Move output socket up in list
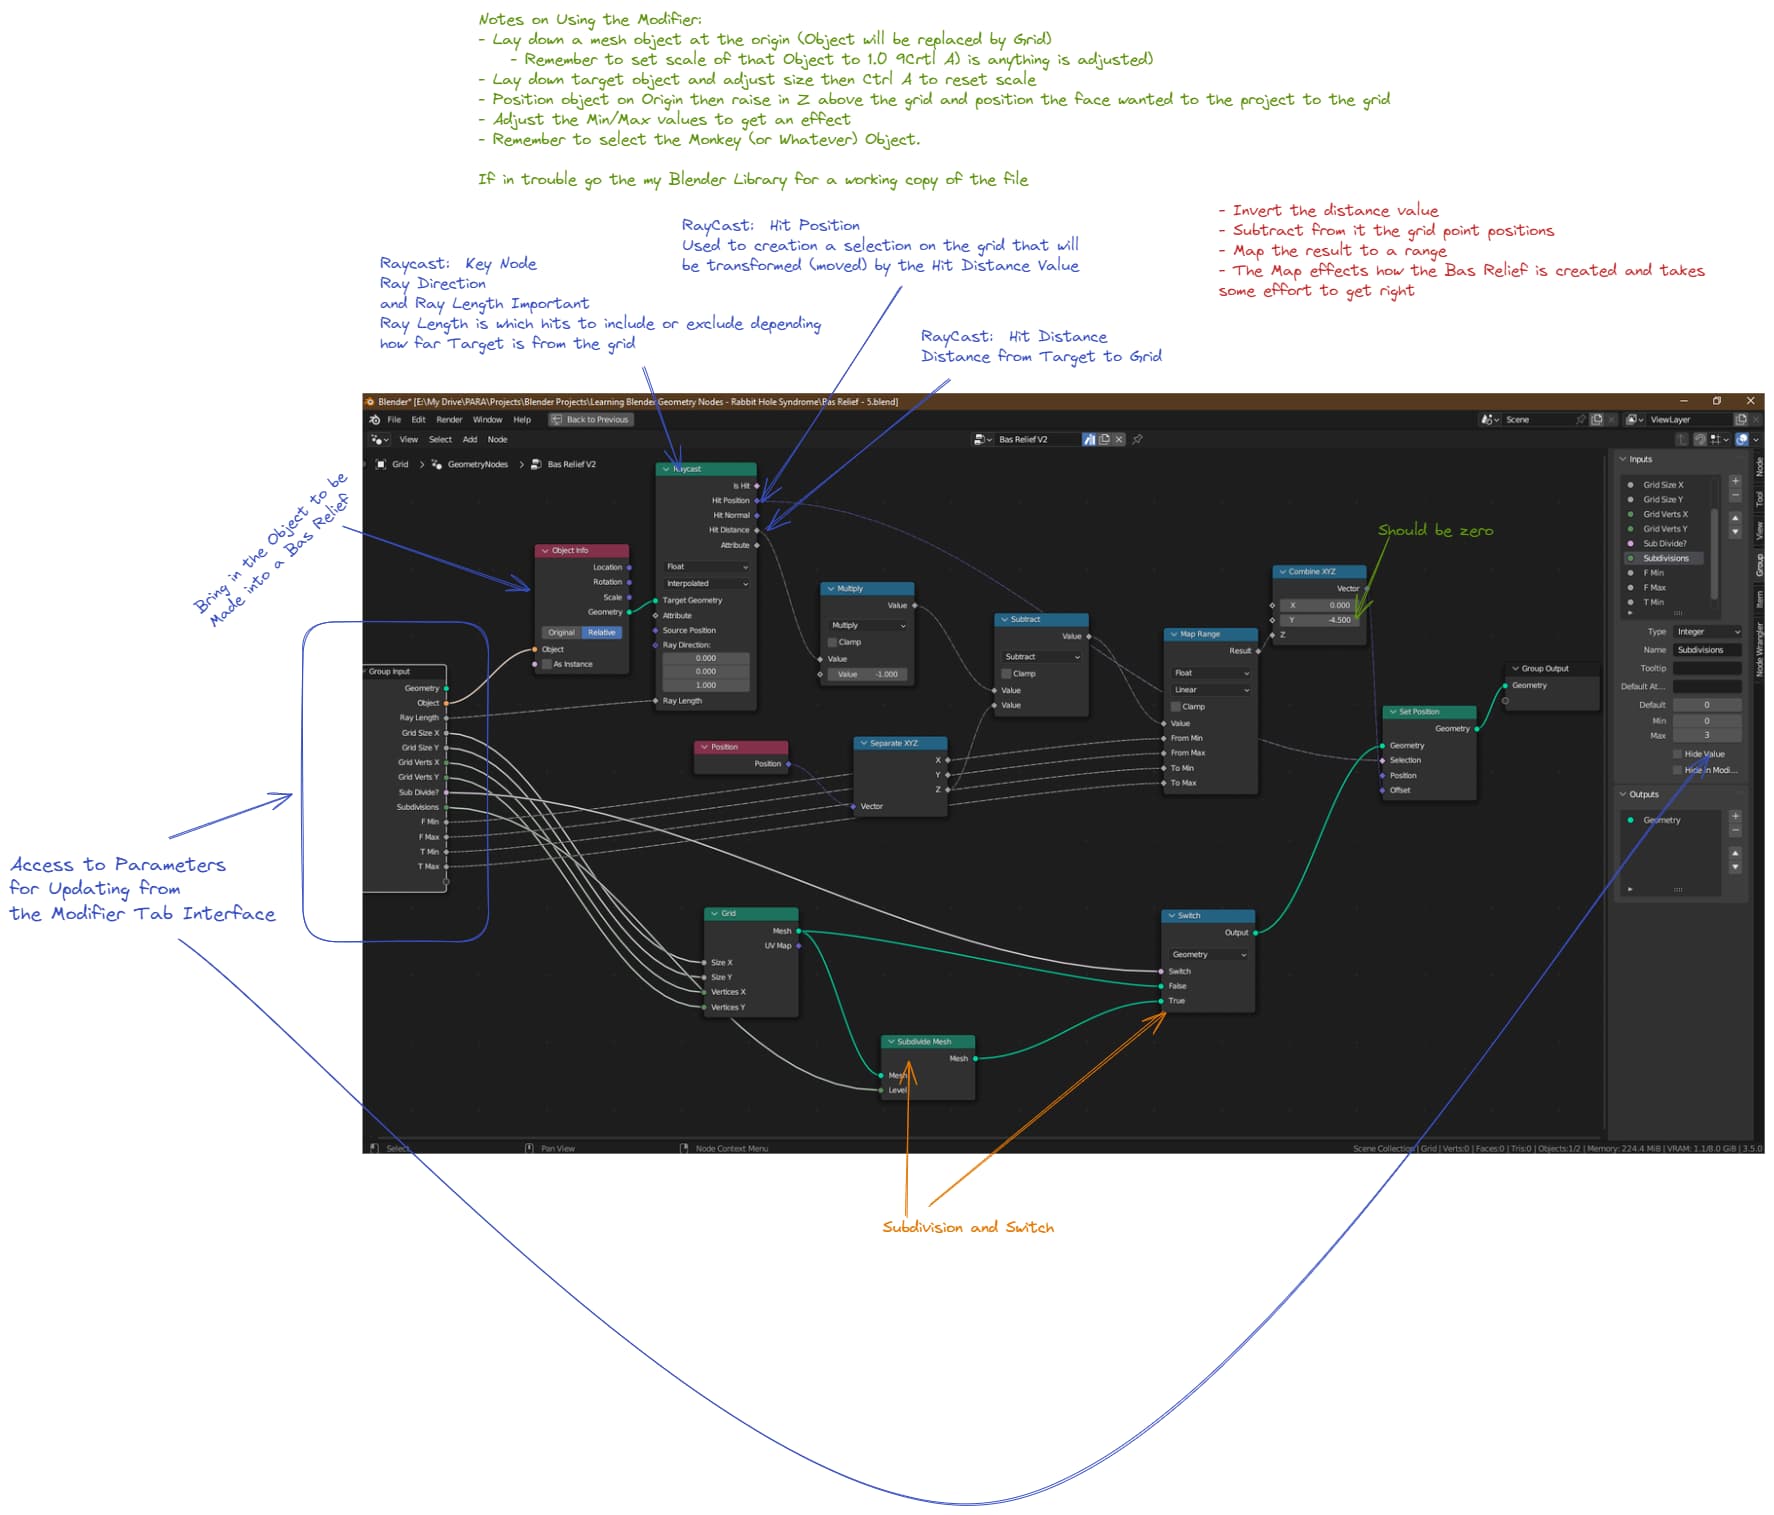The width and height of the screenshot is (1774, 1515). pyautogui.click(x=1735, y=853)
